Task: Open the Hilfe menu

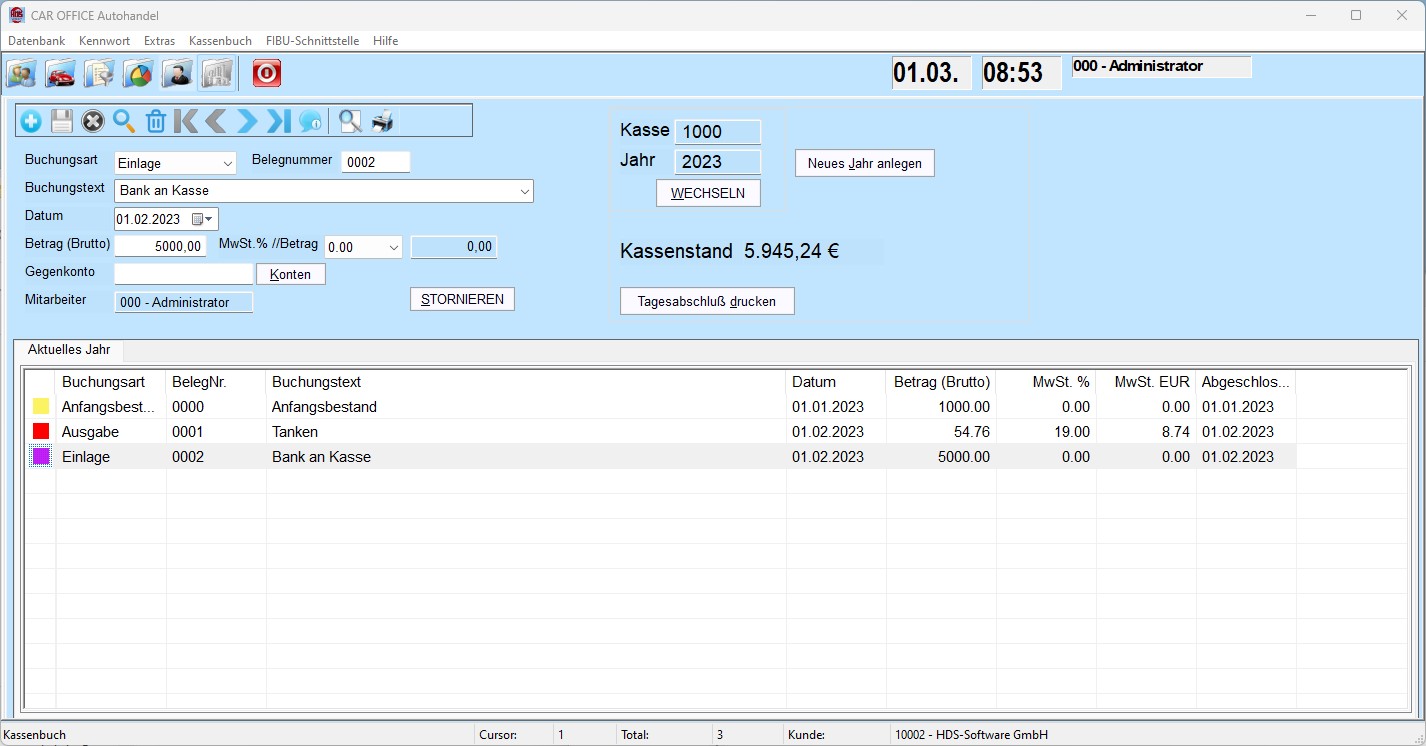Action: coord(386,41)
